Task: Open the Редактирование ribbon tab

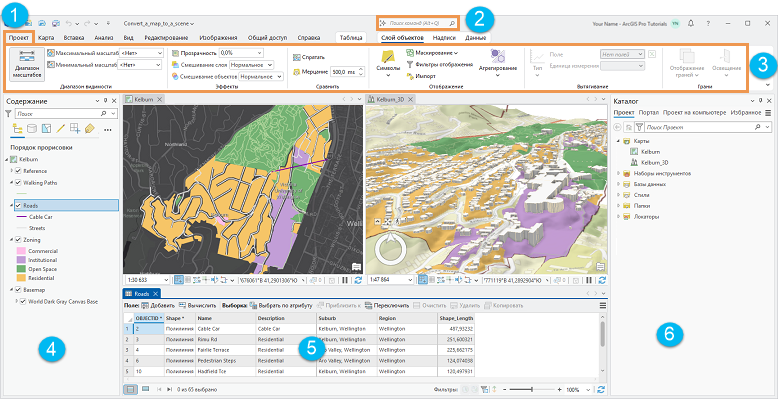Action: pos(166,37)
